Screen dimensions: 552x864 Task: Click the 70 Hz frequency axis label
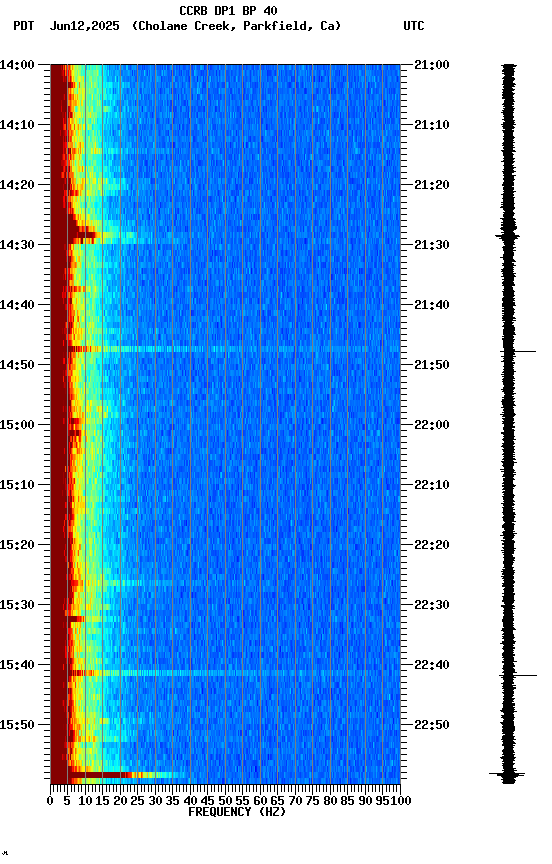click(x=295, y=801)
